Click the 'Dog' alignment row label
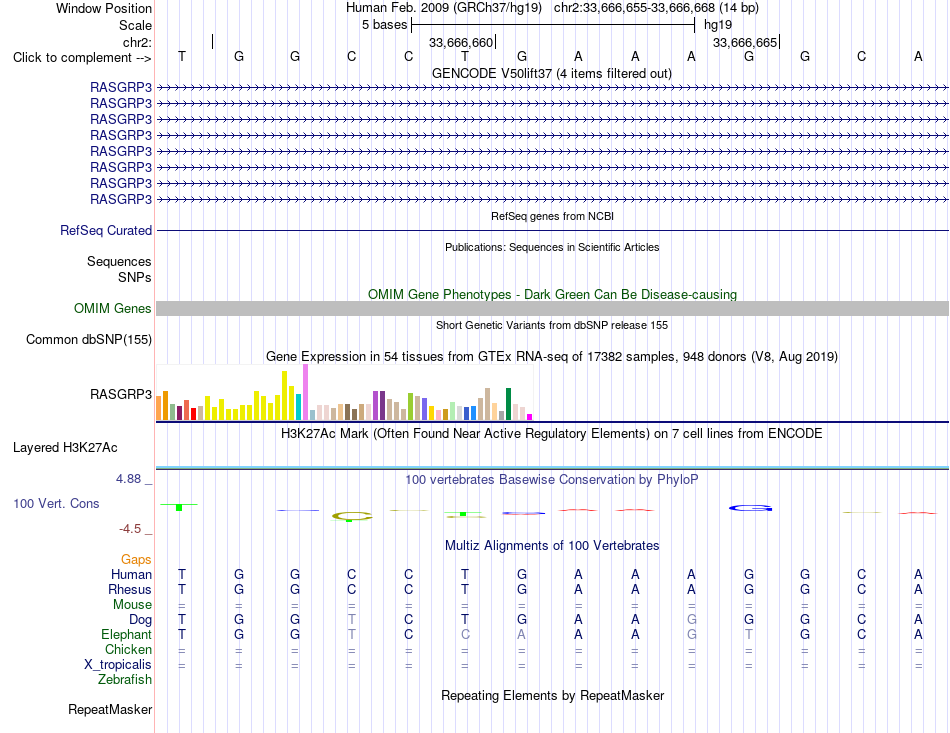 point(140,620)
